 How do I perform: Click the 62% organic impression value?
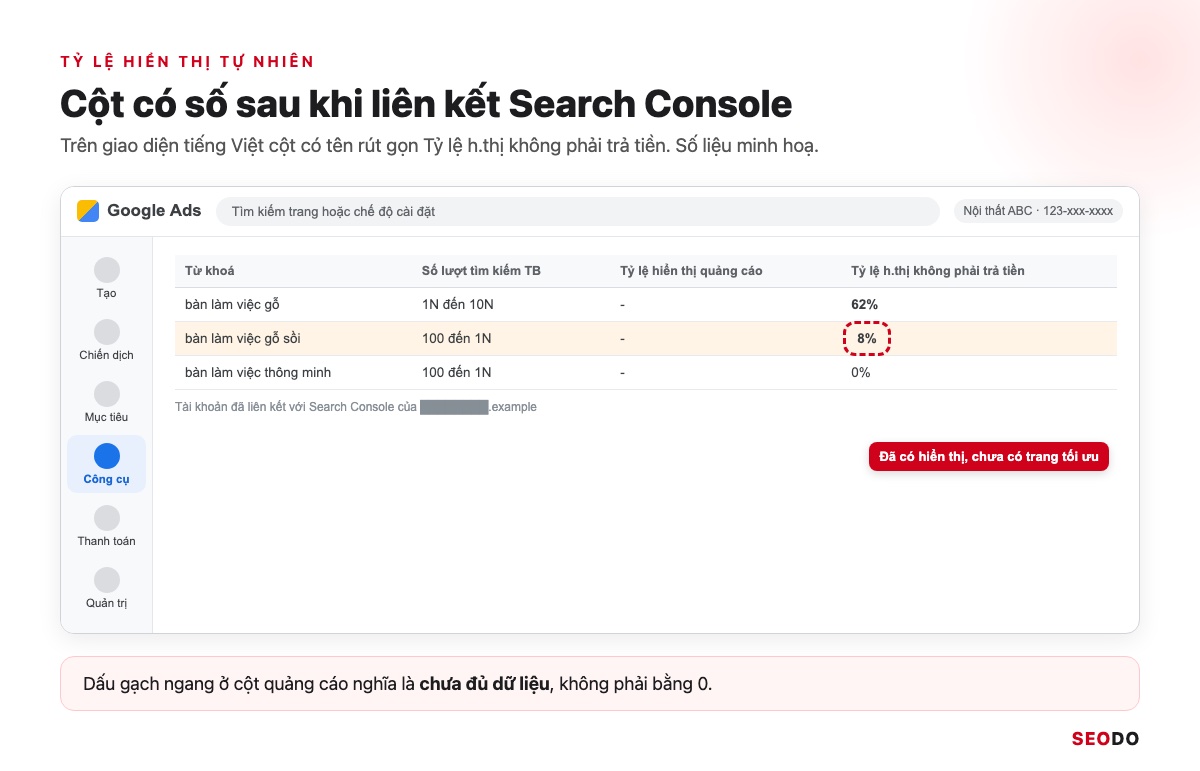point(864,304)
